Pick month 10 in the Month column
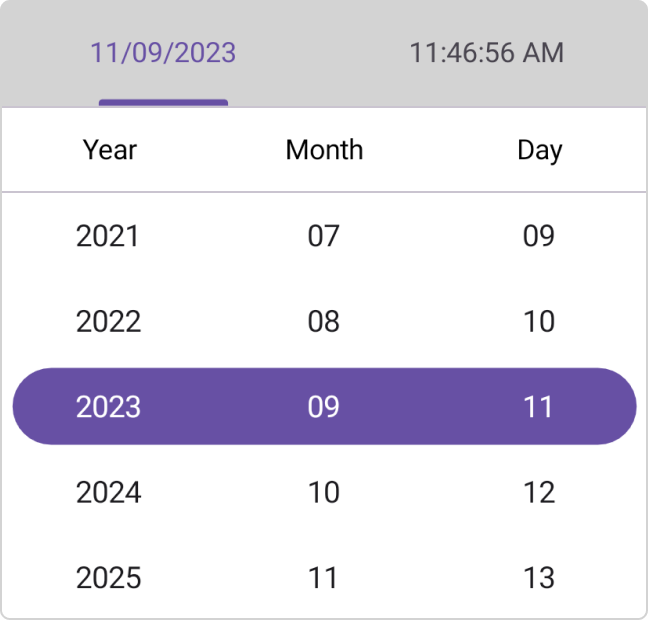 [324, 492]
